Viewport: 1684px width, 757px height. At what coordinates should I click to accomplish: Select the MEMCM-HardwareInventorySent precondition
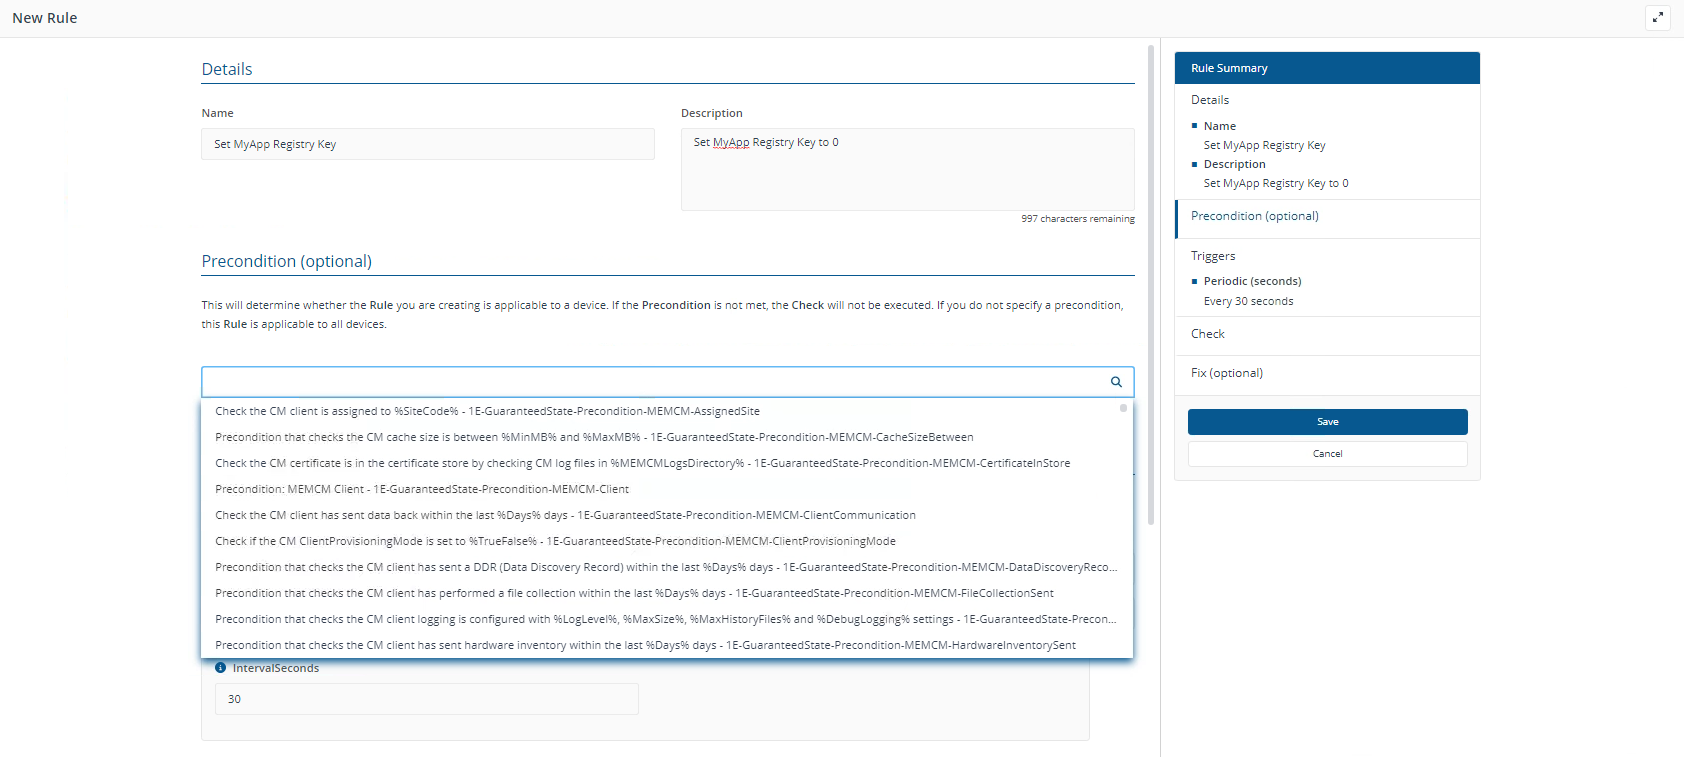[645, 645]
